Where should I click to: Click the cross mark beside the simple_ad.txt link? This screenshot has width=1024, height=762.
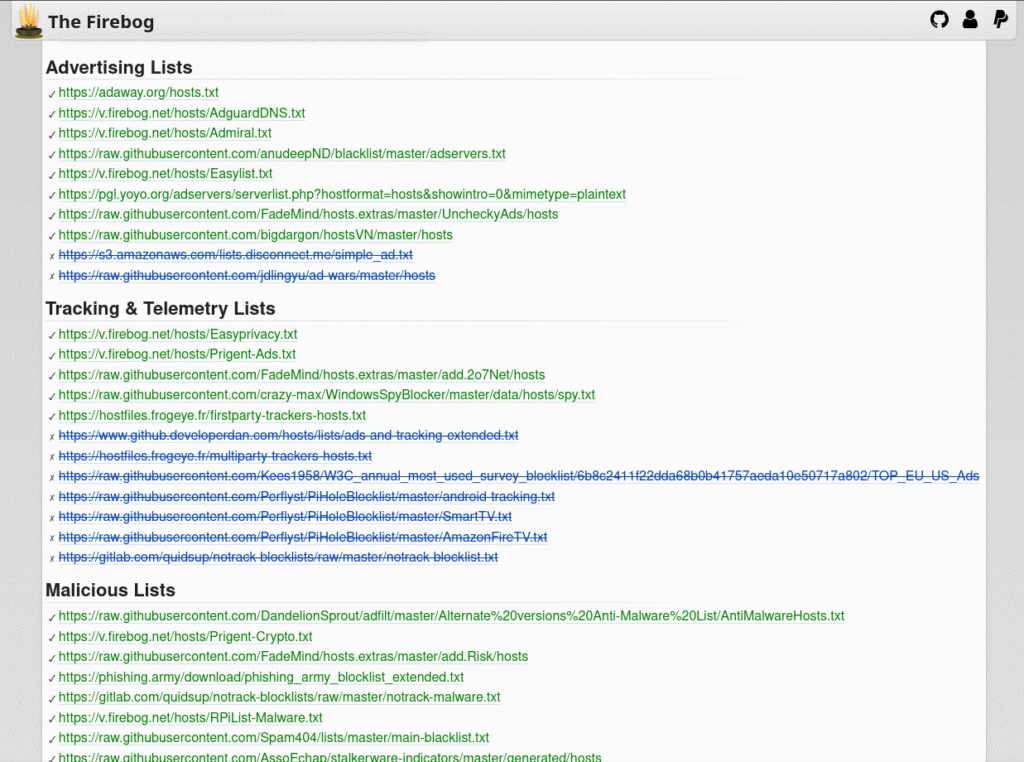52,256
